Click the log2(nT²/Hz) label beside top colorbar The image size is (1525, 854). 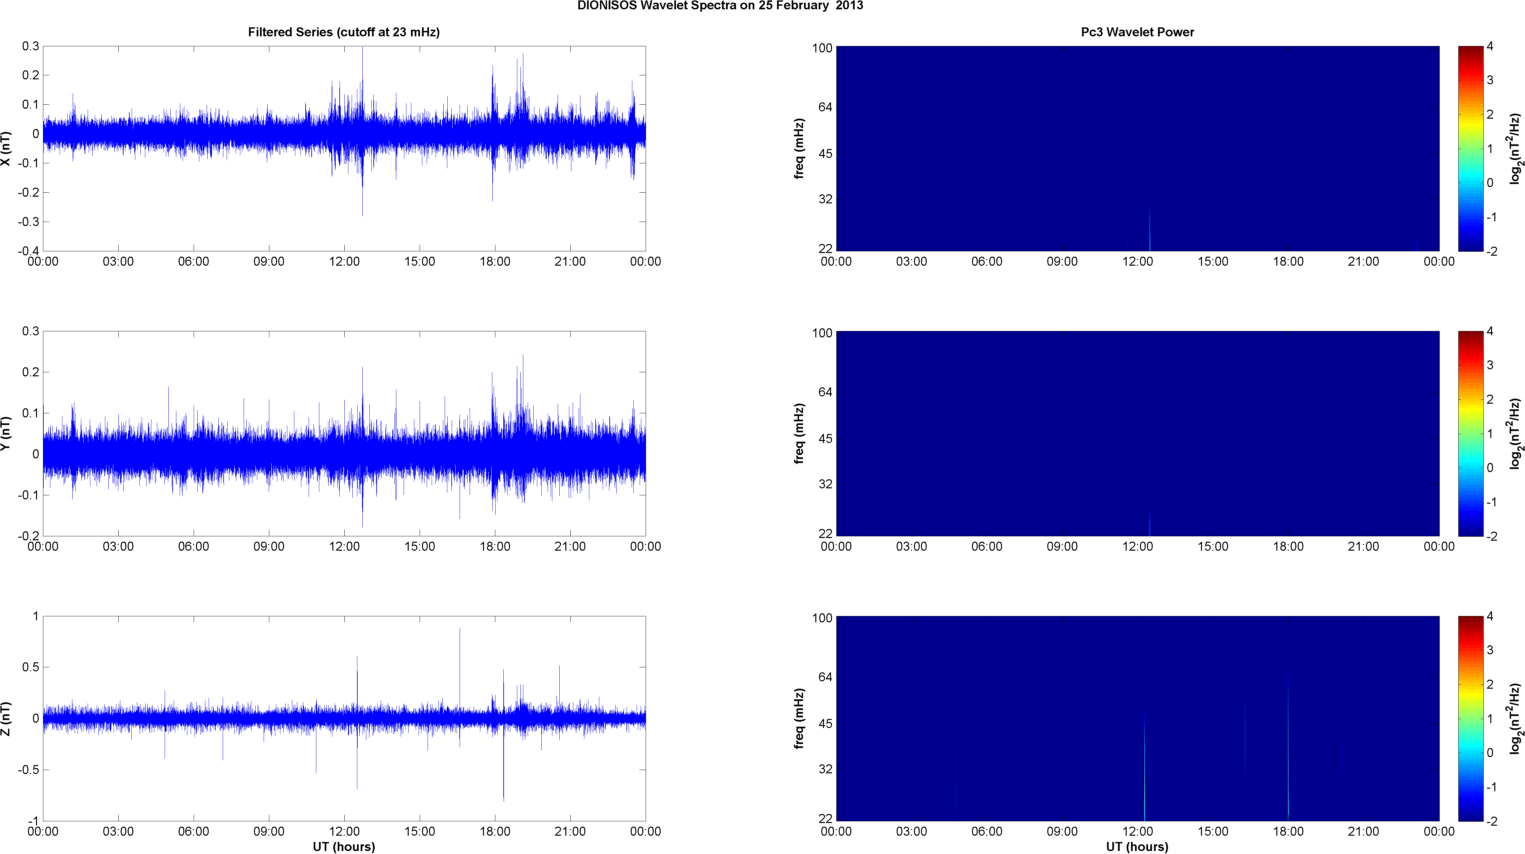pos(1516,148)
